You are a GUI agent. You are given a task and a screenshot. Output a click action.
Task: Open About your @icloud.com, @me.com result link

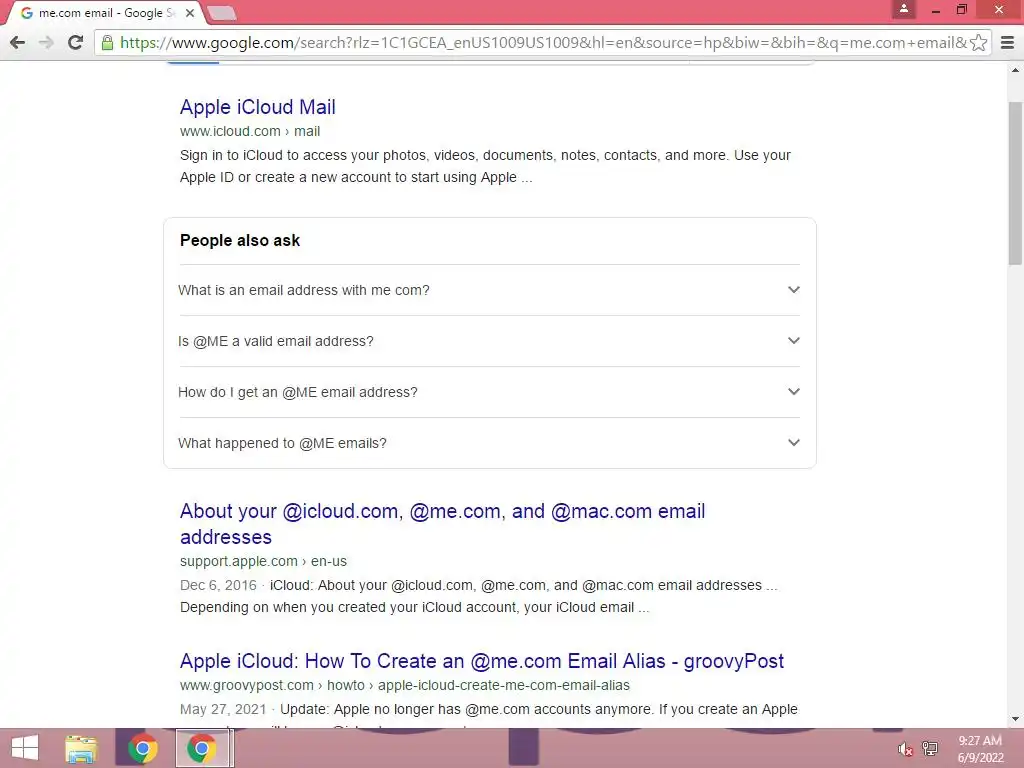(442, 524)
